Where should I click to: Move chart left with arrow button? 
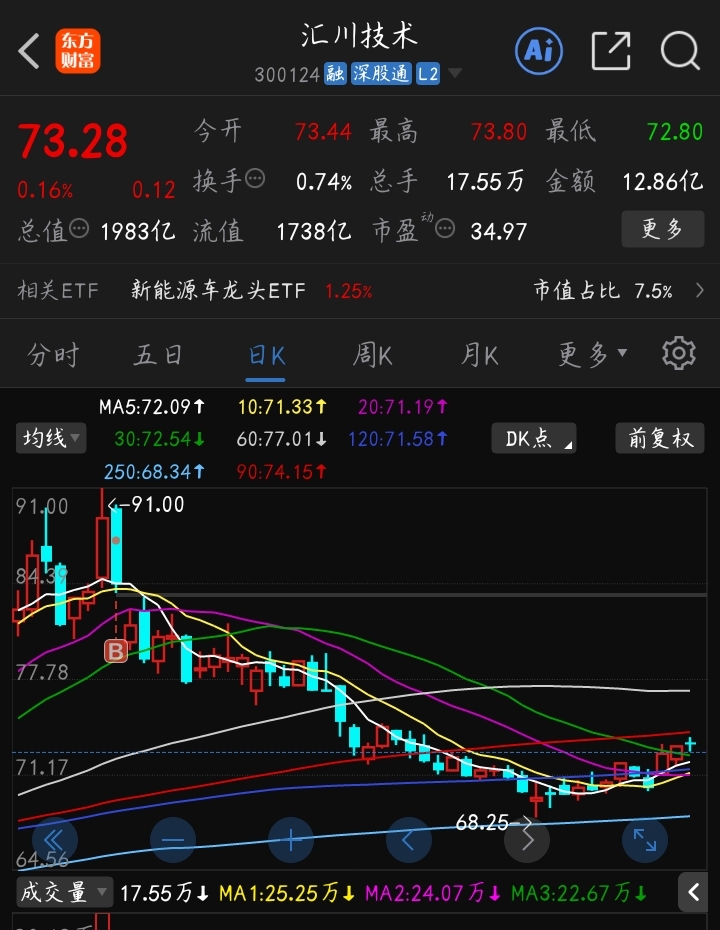coord(409,840)
